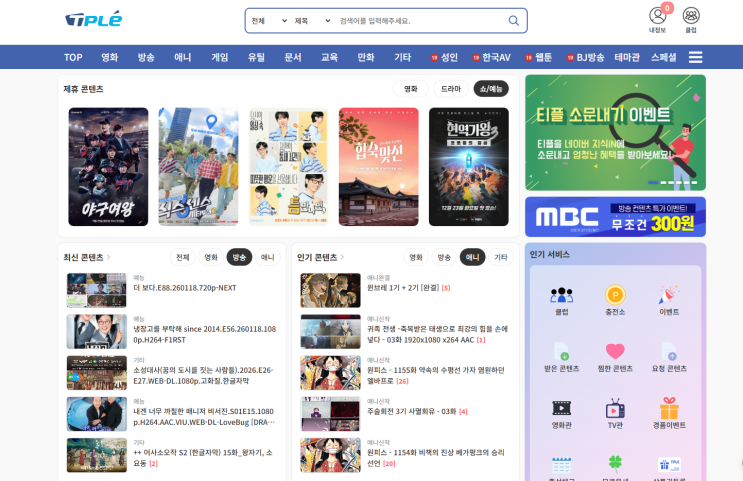
Task: Click the TPLE logo
Action: tap(93, 19)
